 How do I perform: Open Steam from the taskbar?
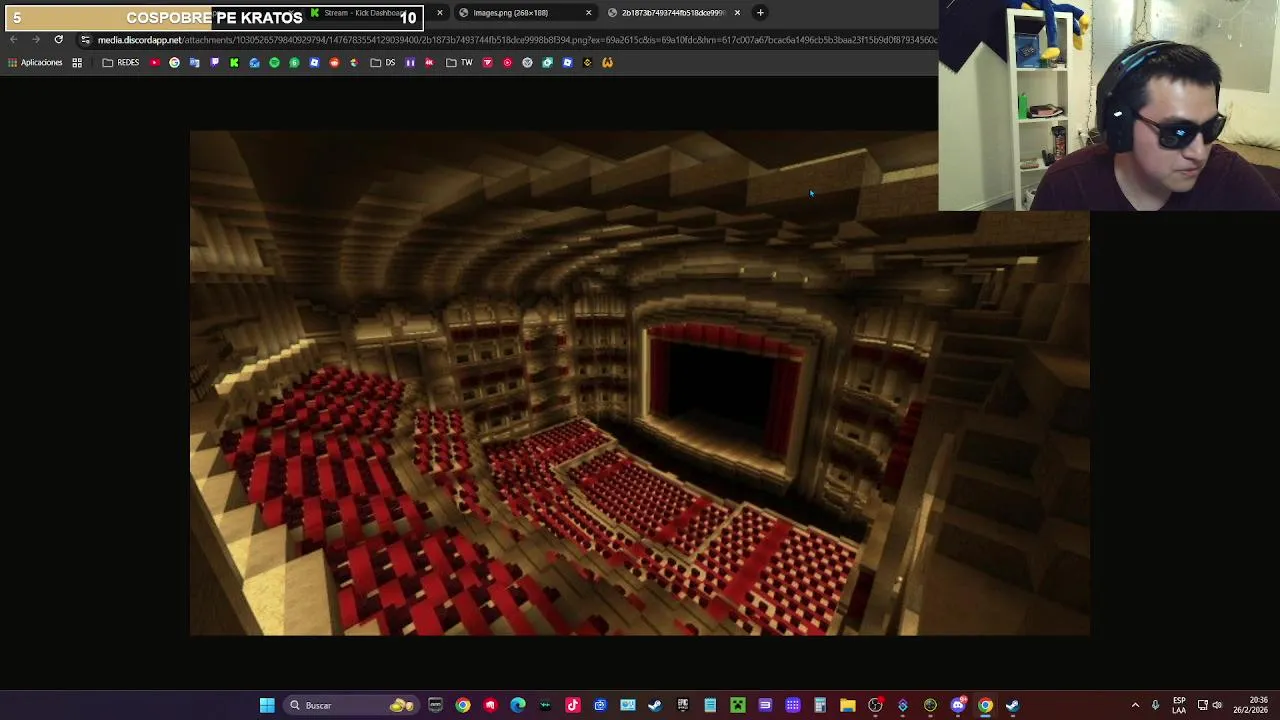[655, 705]
